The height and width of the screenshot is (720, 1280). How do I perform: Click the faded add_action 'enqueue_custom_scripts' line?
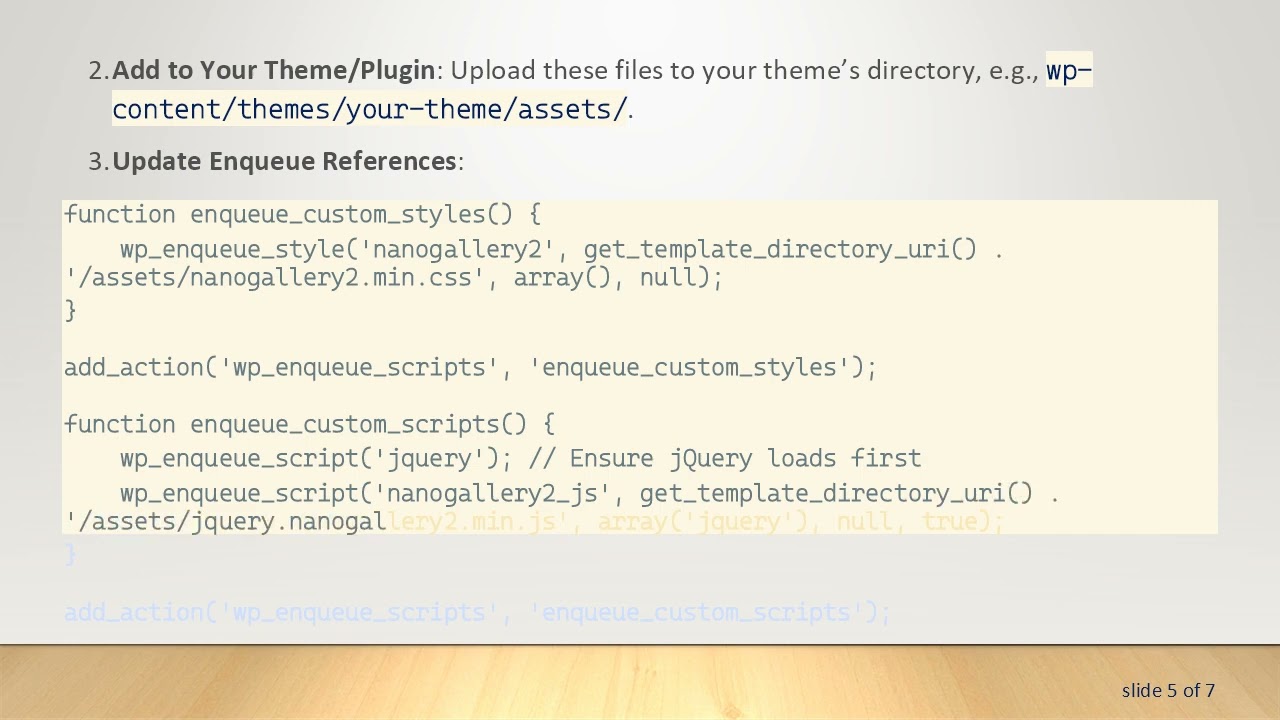click(x=477, y=612)
